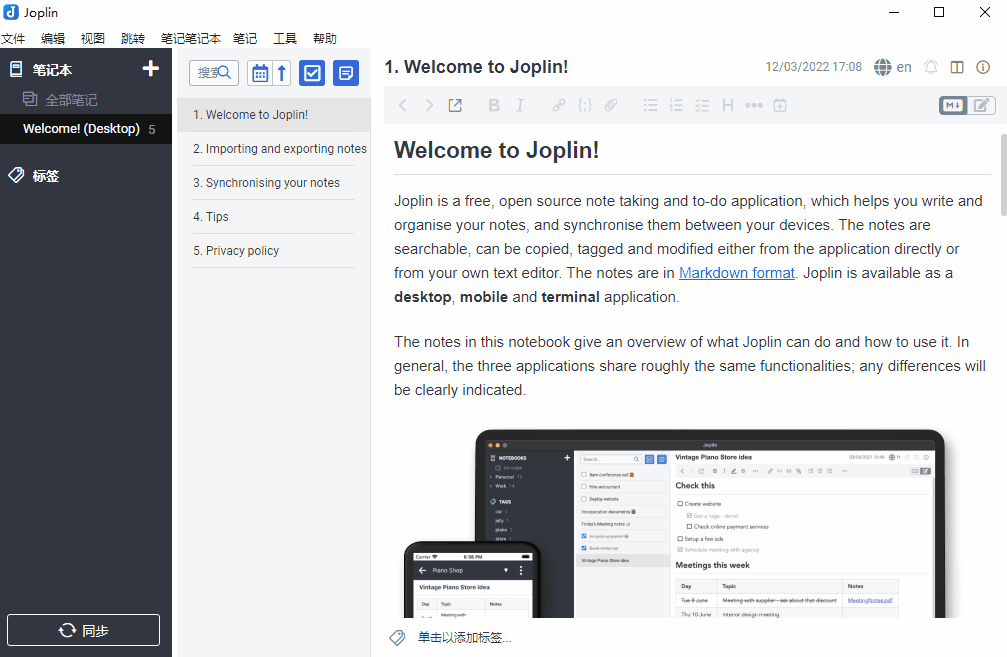This screenshot has width=1007, height=657.
Task: Toggle sort order field calendar icon
Action: tap(260, 73)
